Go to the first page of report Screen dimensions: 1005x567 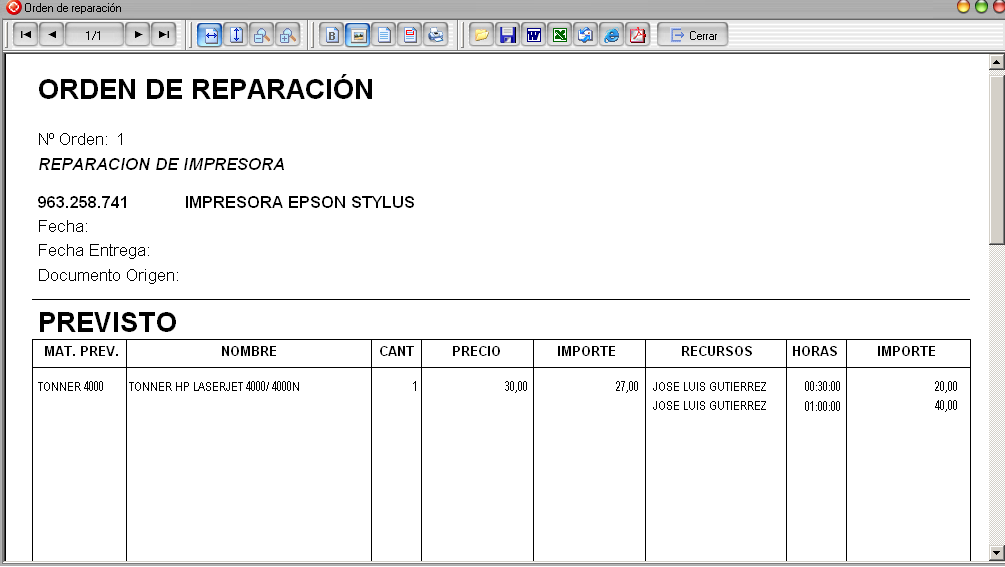pyautogui.click(x=26, y=35)
